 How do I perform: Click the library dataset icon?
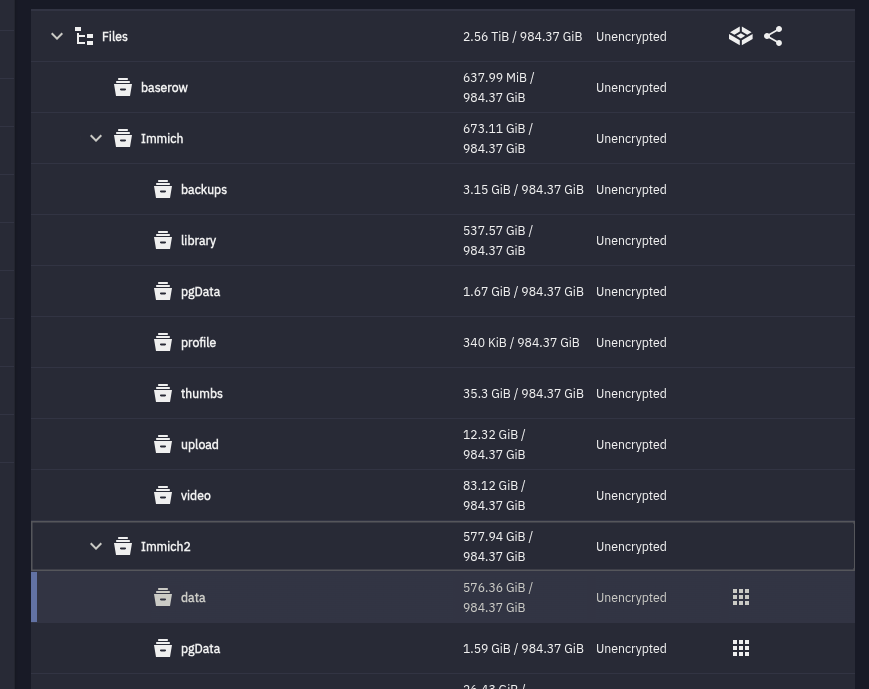[163, 241]
